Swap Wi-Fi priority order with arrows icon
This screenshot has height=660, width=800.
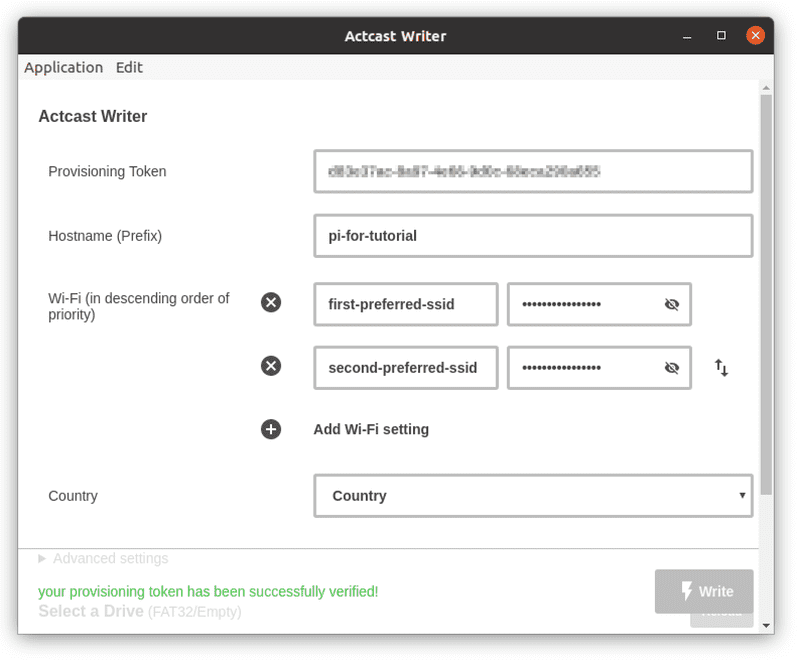point(721,368)
